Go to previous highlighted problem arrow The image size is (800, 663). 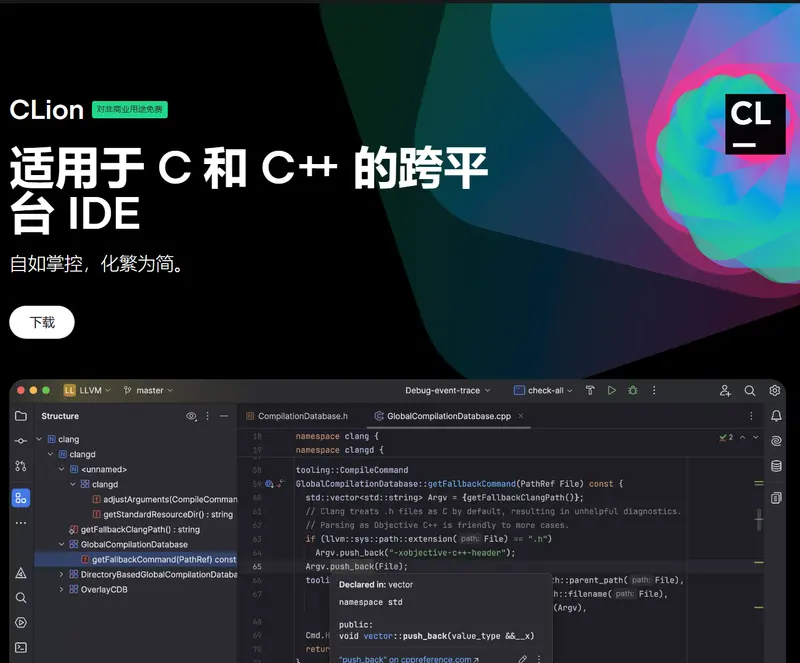(x=743, y=437)
